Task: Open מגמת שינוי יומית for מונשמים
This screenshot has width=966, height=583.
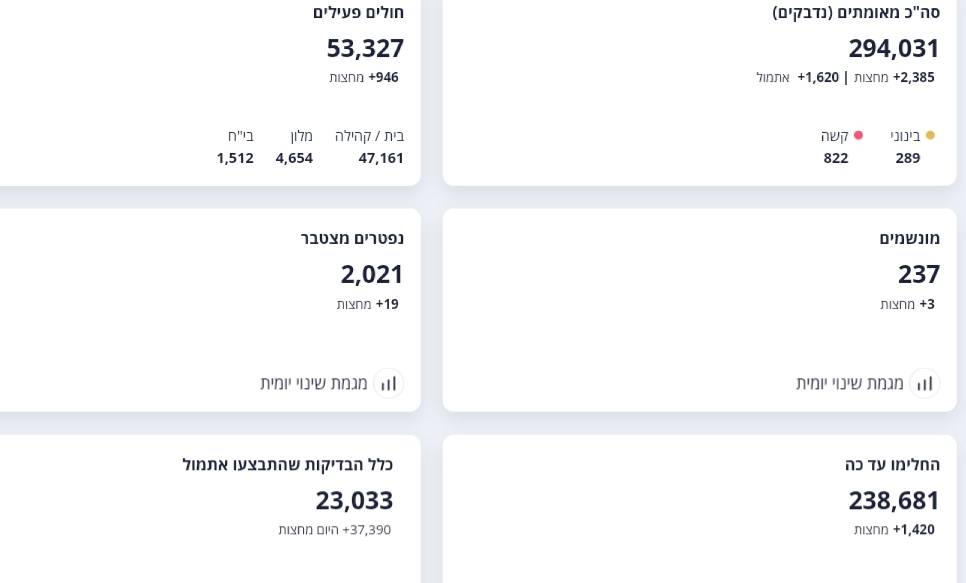Action: [x=850, y=383]
